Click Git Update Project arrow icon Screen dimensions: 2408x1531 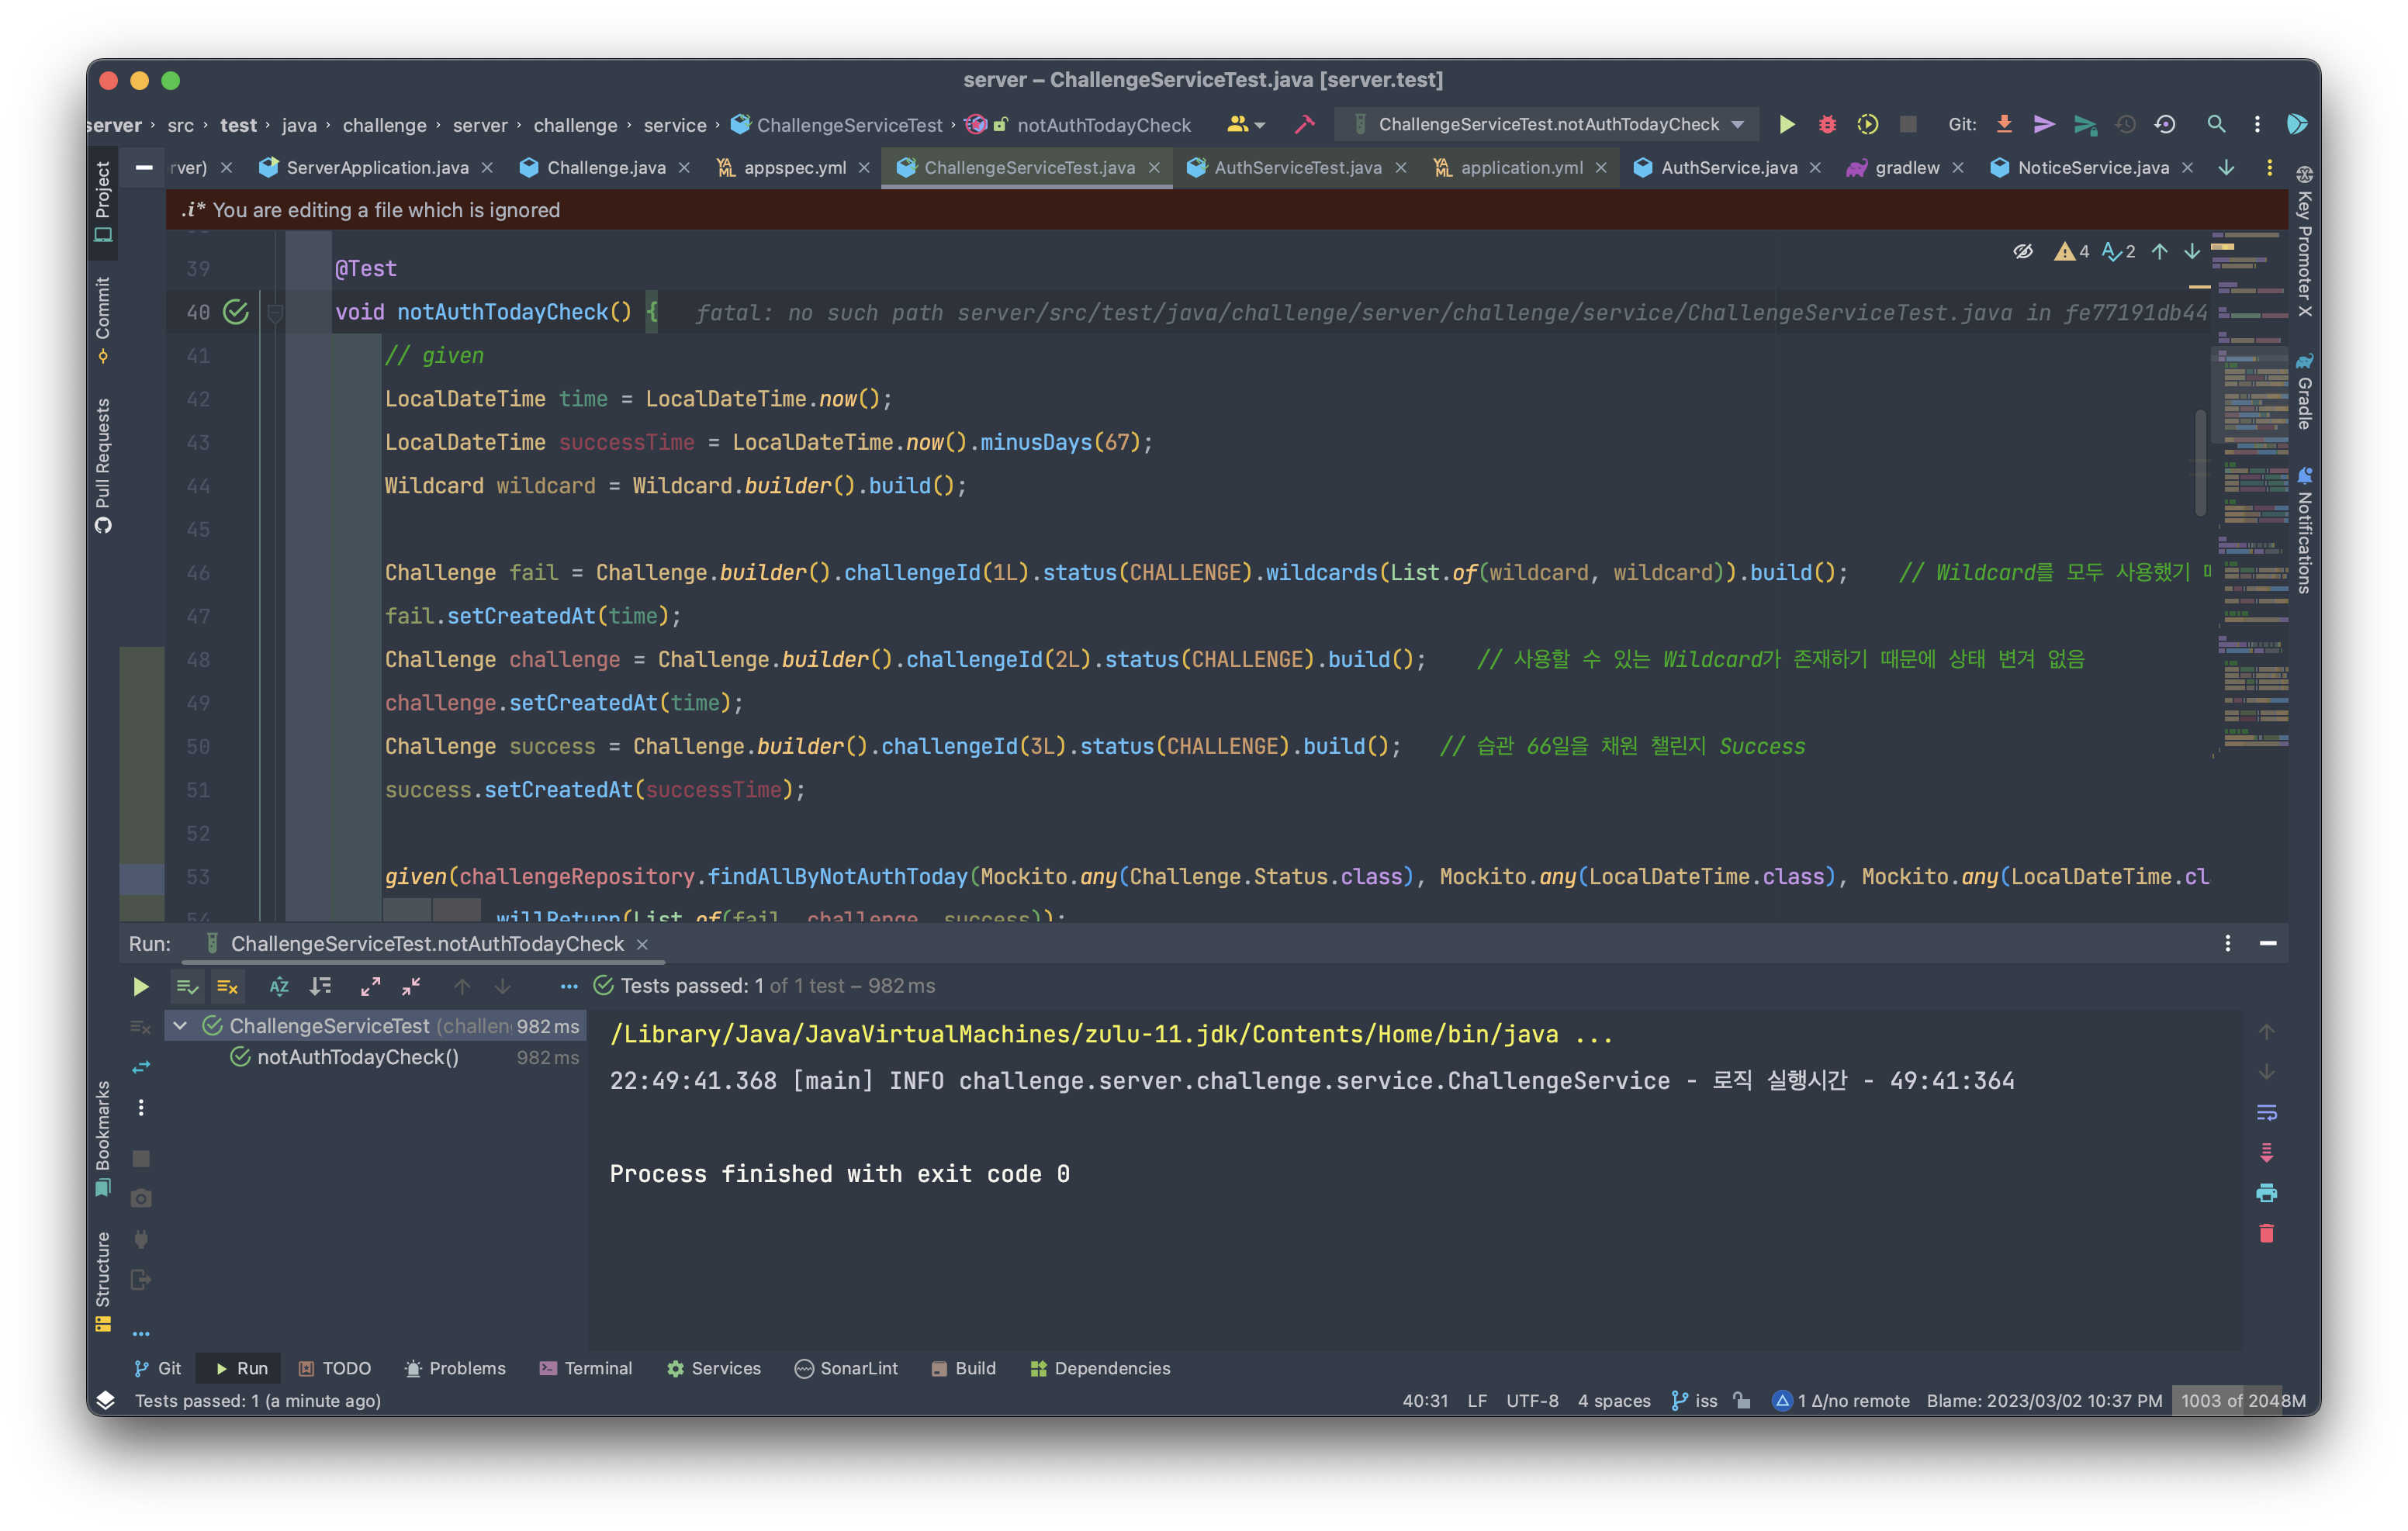(2004, 124)
